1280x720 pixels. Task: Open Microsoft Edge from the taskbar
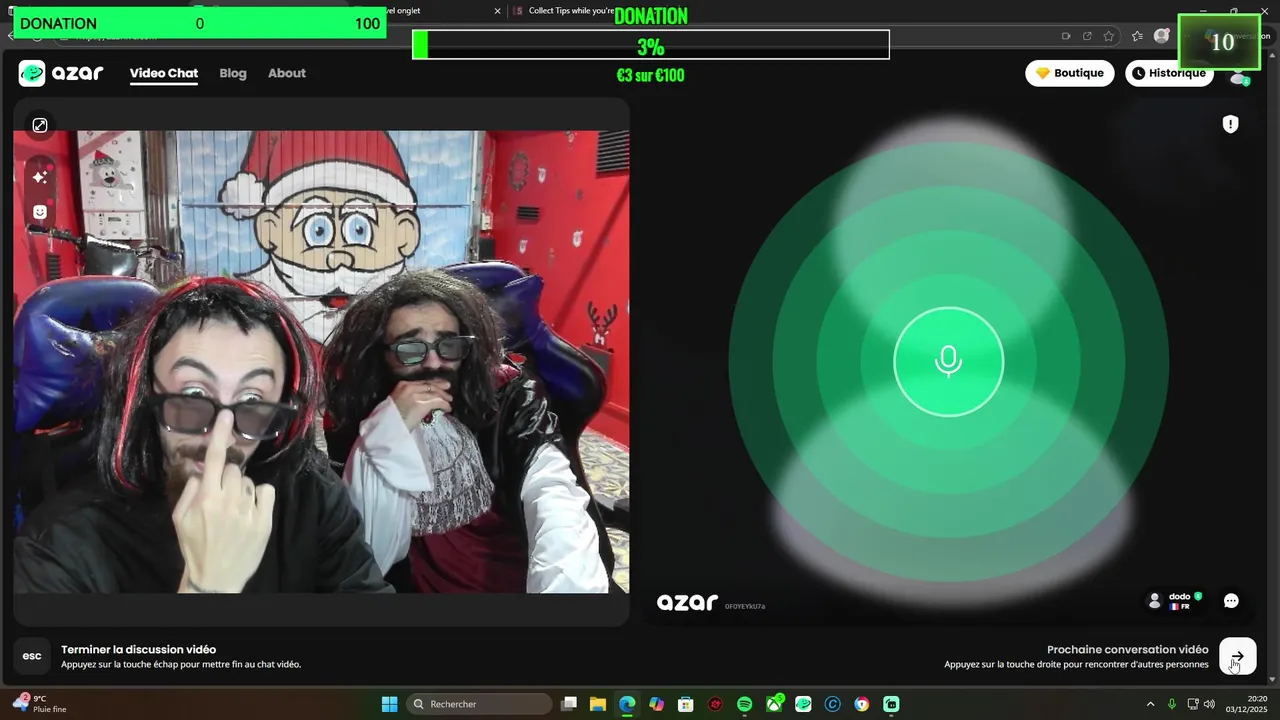pyautogui.click(x=627, y=704)
